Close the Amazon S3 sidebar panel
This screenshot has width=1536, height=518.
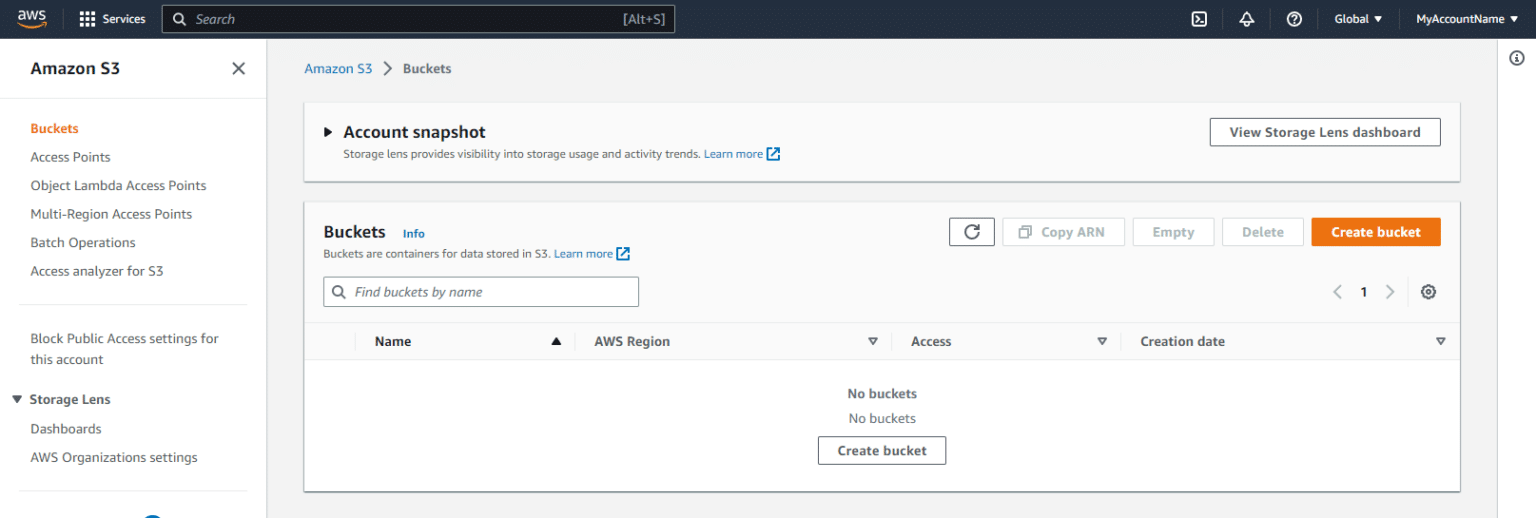coord(238,68)
